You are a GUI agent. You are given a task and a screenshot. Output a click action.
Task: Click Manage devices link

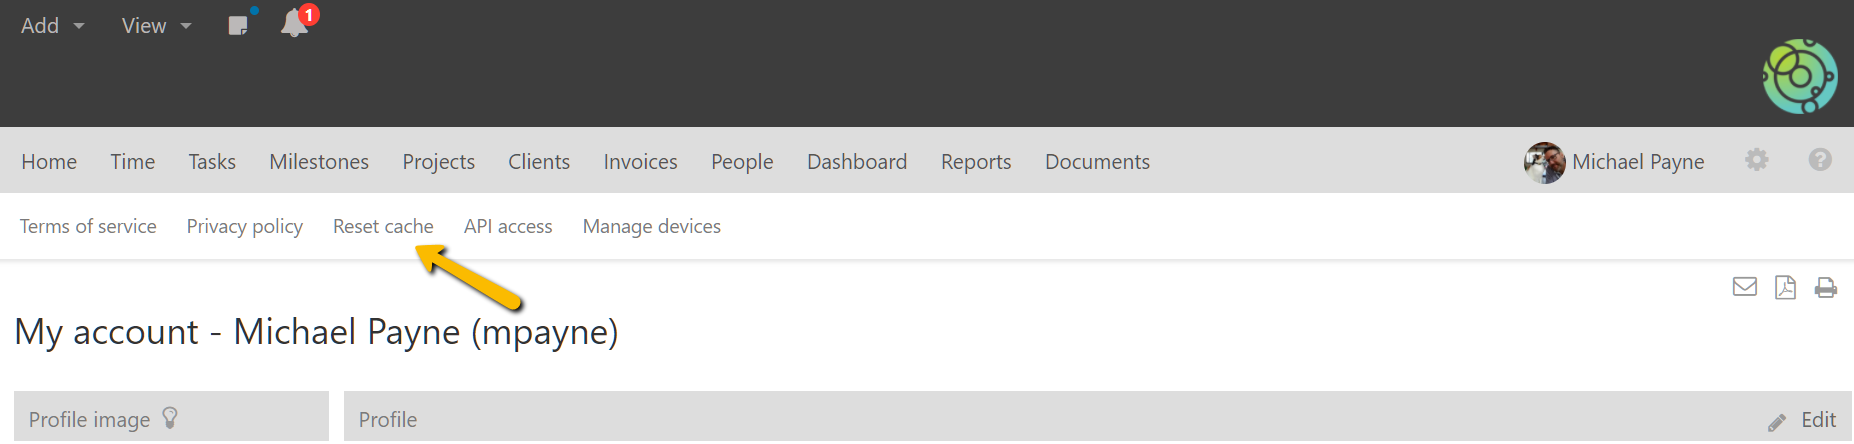(x=651, y=227)
